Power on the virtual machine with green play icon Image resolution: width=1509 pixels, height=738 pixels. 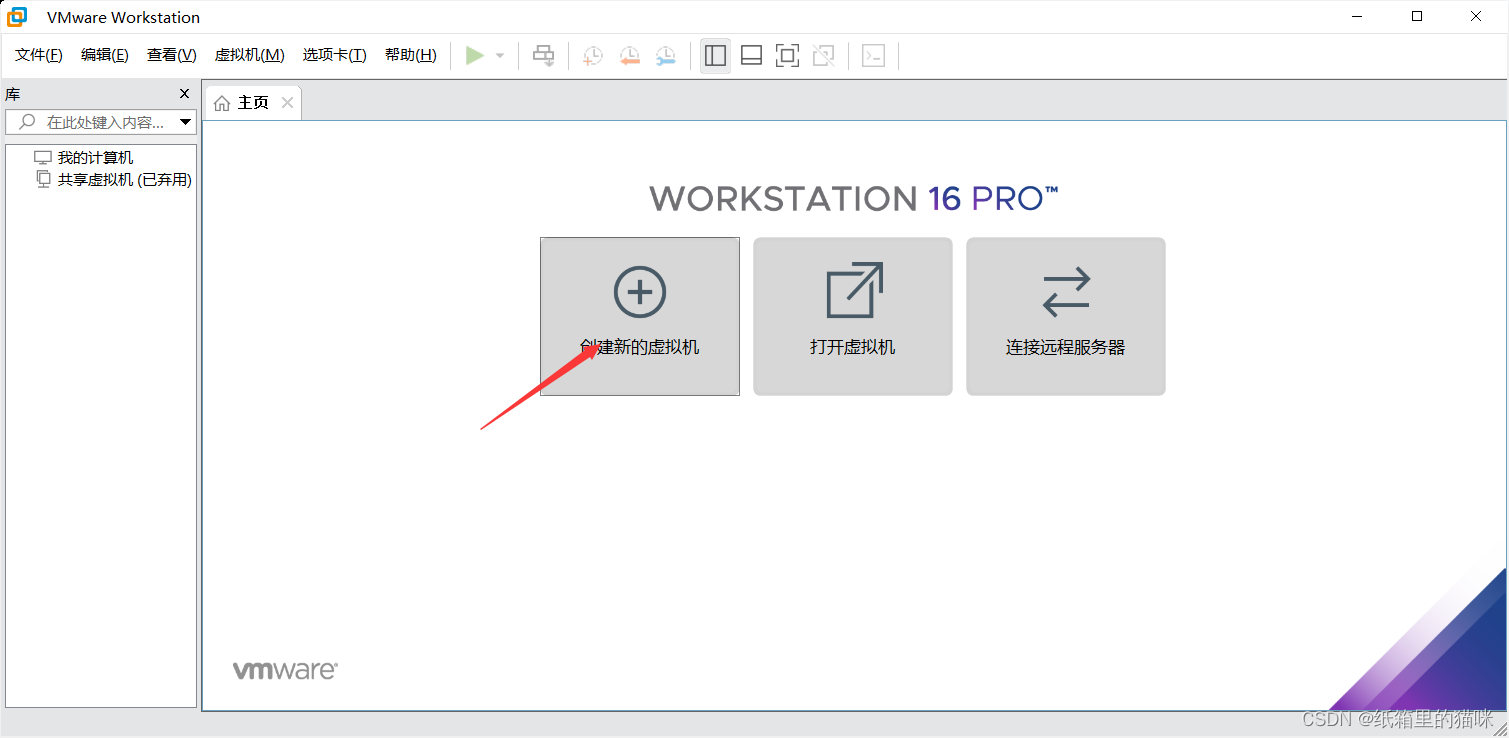[474, 55]
